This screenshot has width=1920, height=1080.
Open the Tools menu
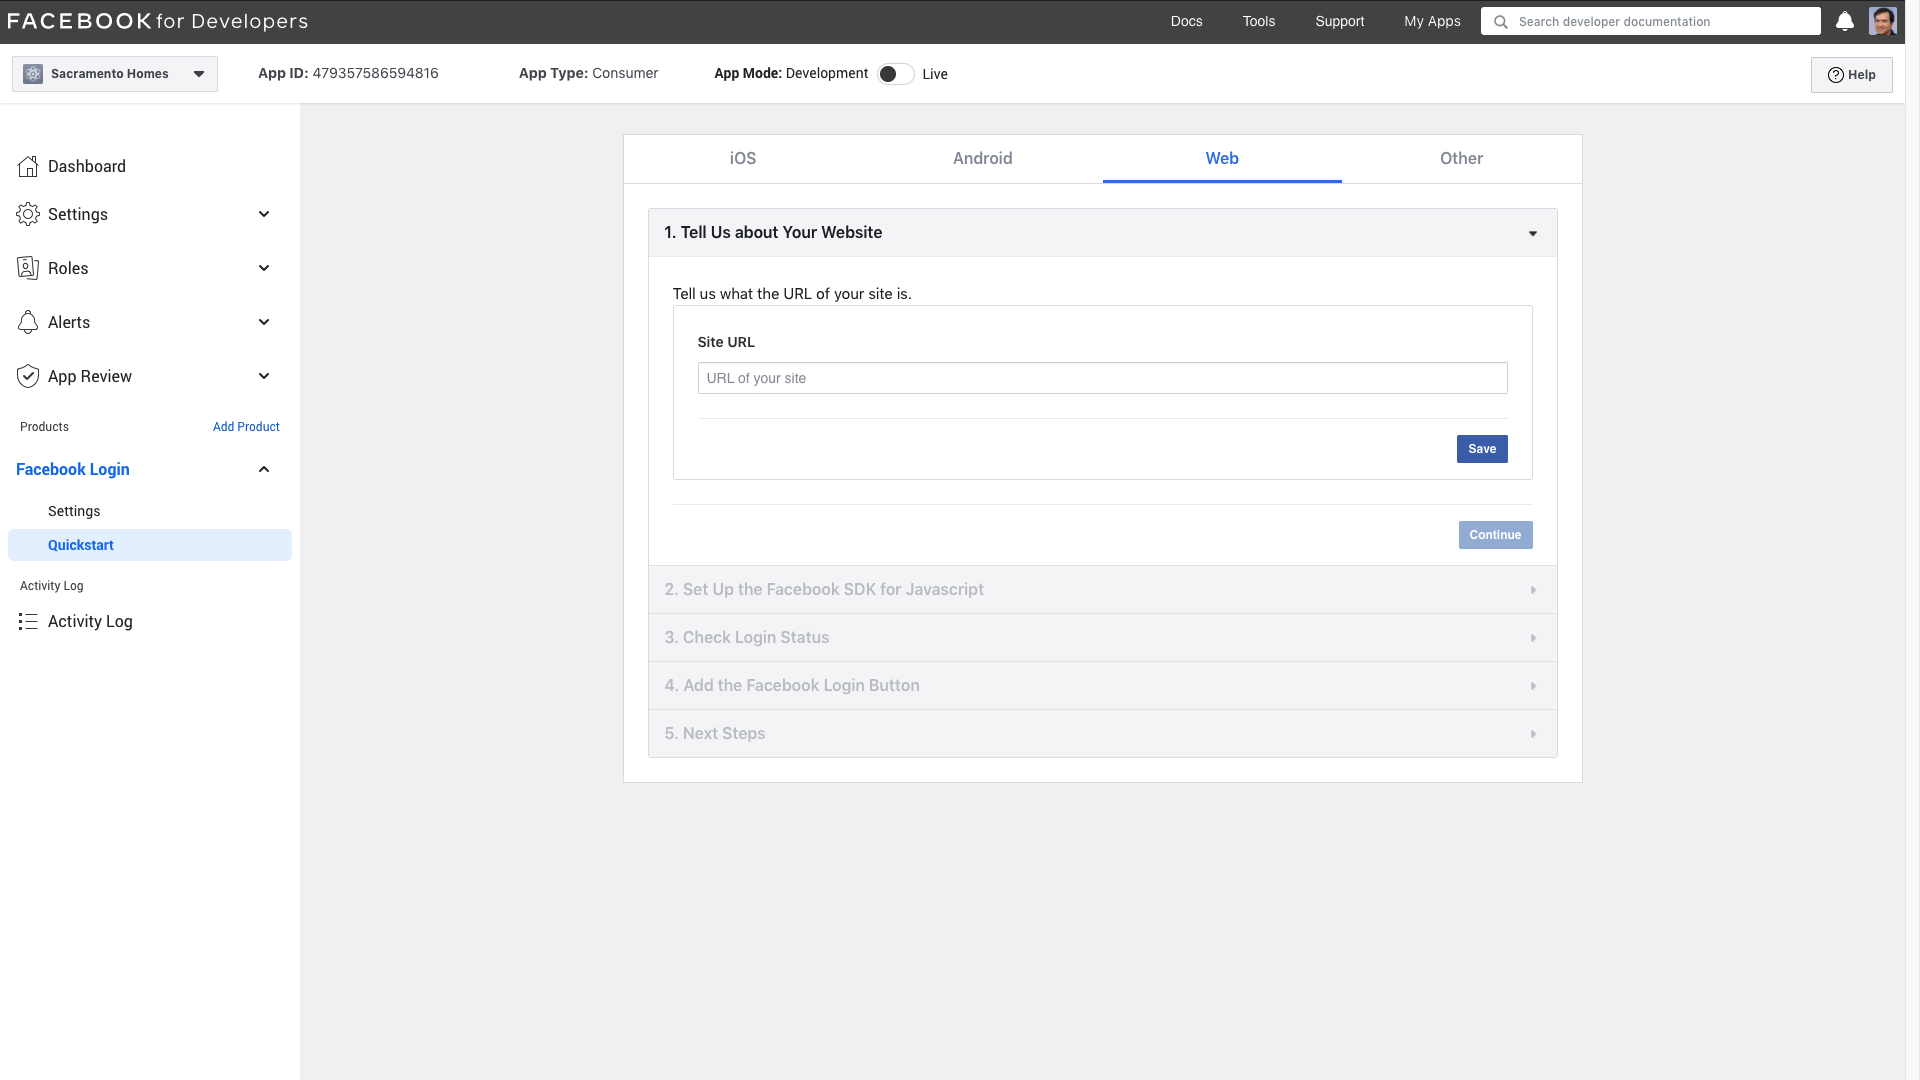tap(1258, 21)
